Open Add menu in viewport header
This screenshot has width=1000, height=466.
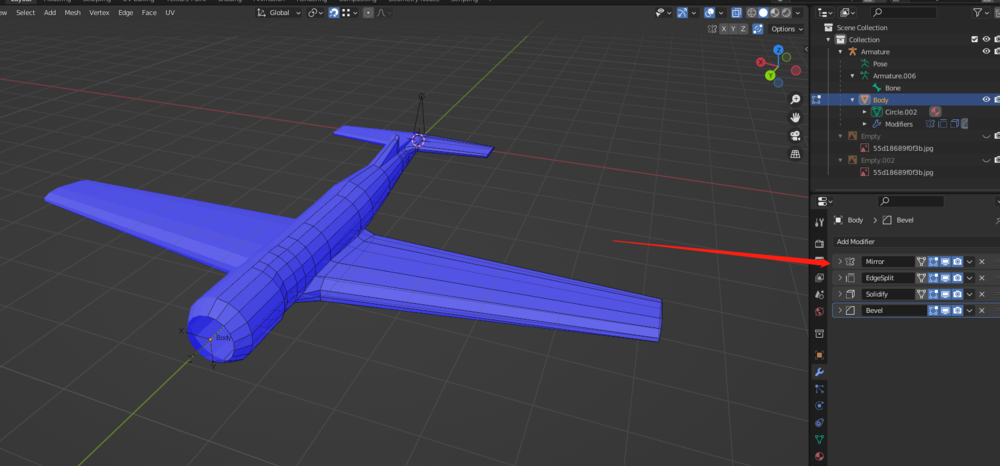(50, 13)
